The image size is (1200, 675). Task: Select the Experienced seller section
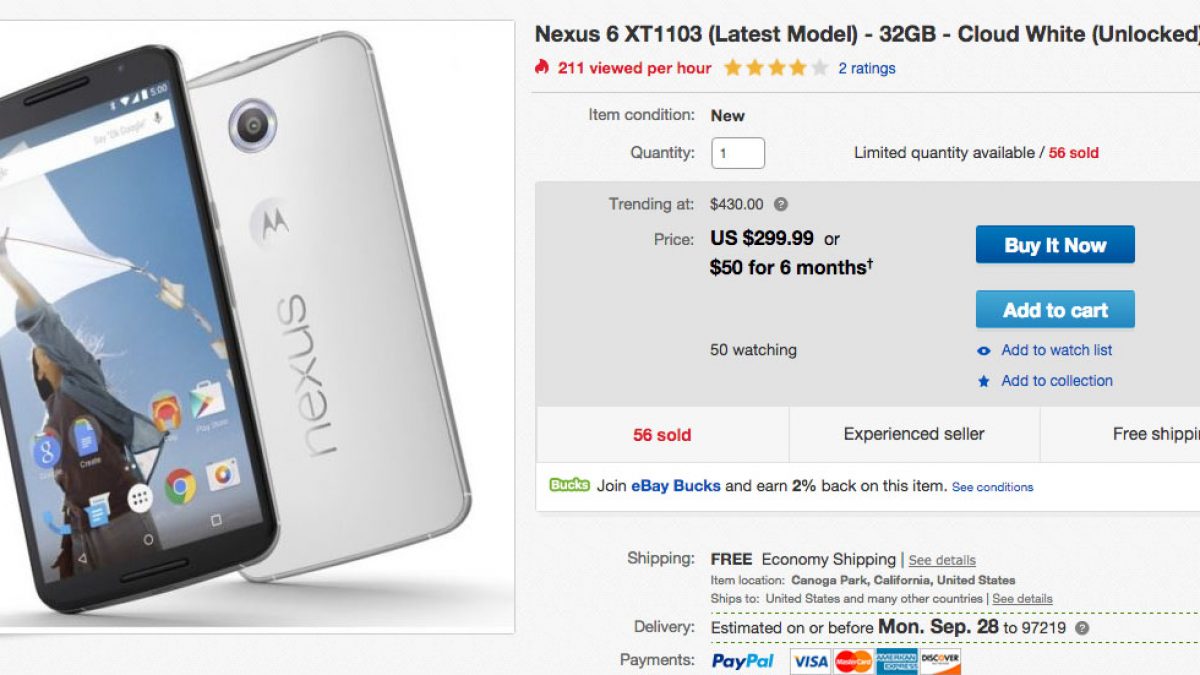[x=914, y=434]
